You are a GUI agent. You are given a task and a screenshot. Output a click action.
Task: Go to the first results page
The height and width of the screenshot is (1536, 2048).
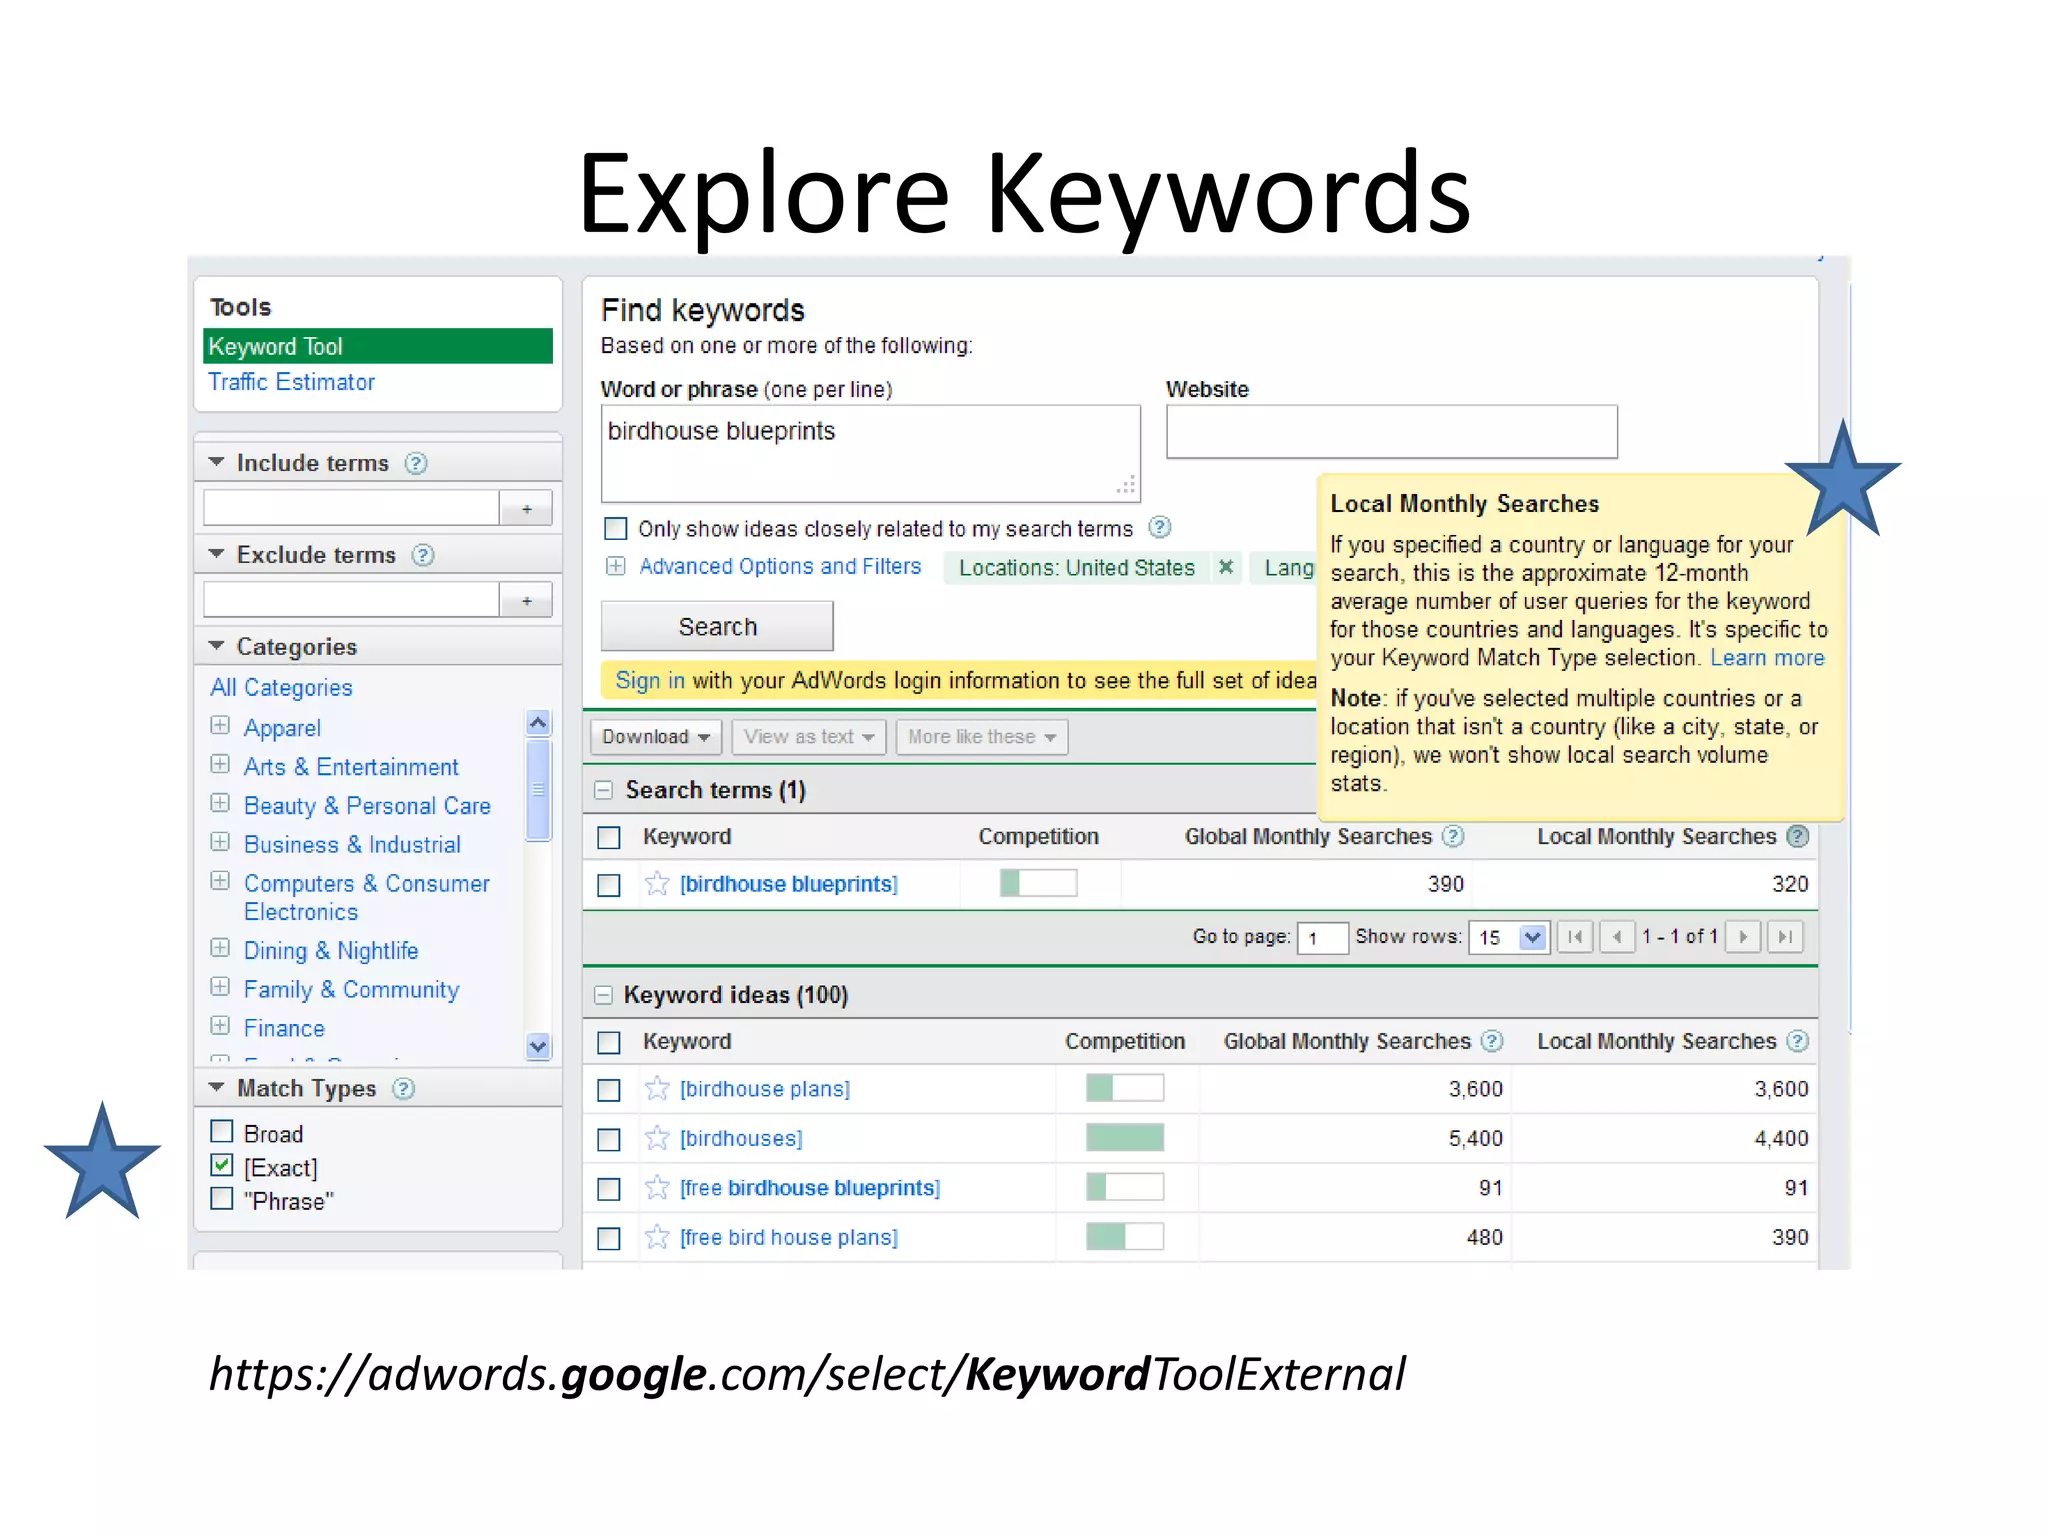coord(1575,937)
